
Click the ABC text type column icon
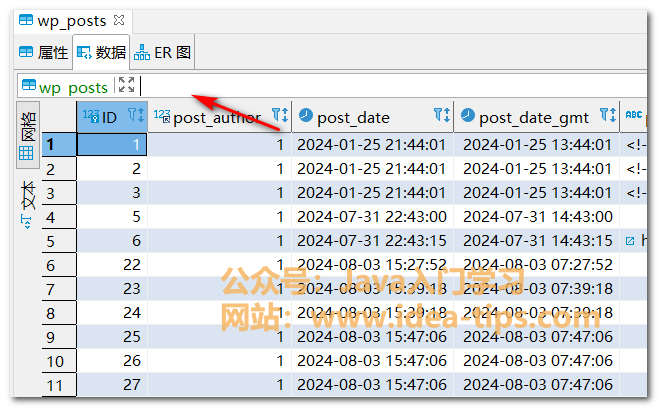click(634, 115)
